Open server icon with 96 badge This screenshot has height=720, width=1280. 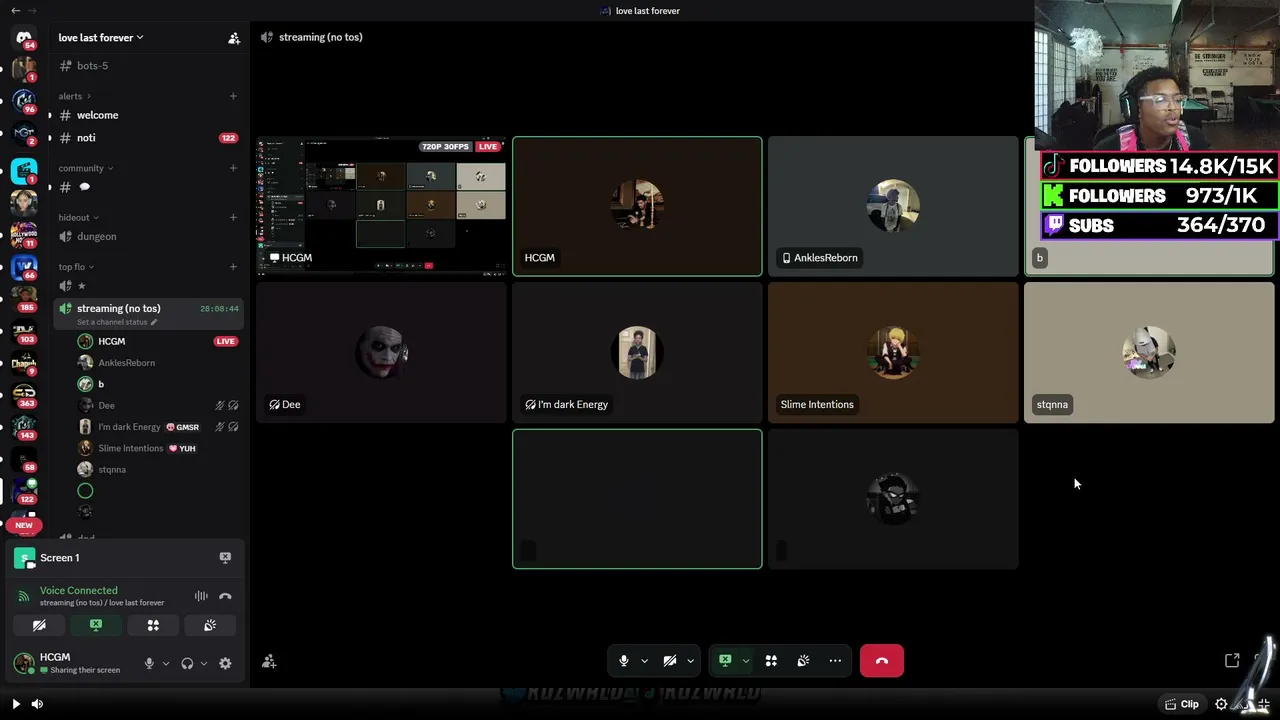pyautogui.click(x=24, y=101)
